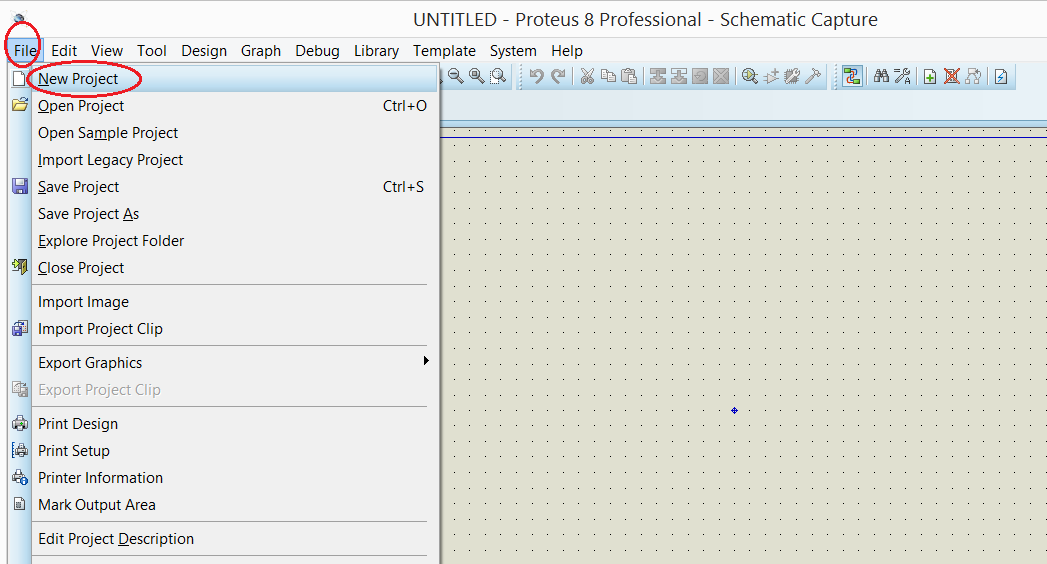Pick parts from libraries icon
Image resolution: width=1047 pixels, height=564 pixels.
tap(750, 76)
